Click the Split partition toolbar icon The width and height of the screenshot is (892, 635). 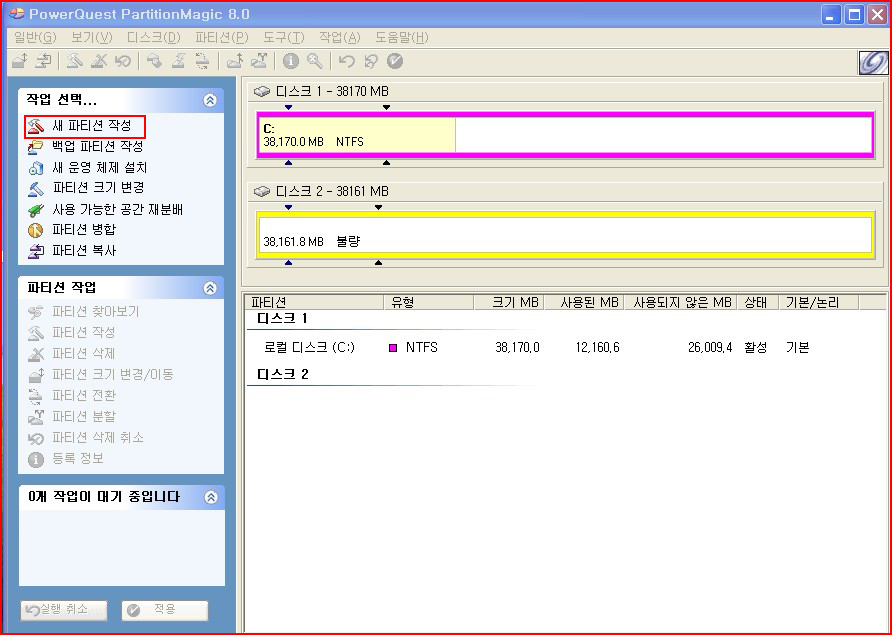click(259, 60)
